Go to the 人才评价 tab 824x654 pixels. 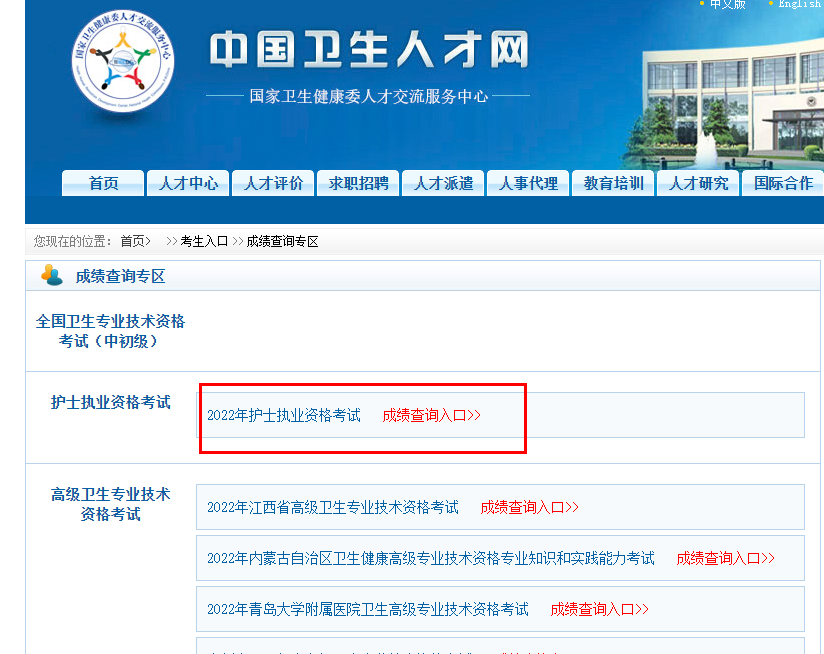pyautogui.click(x=273, y=183)
